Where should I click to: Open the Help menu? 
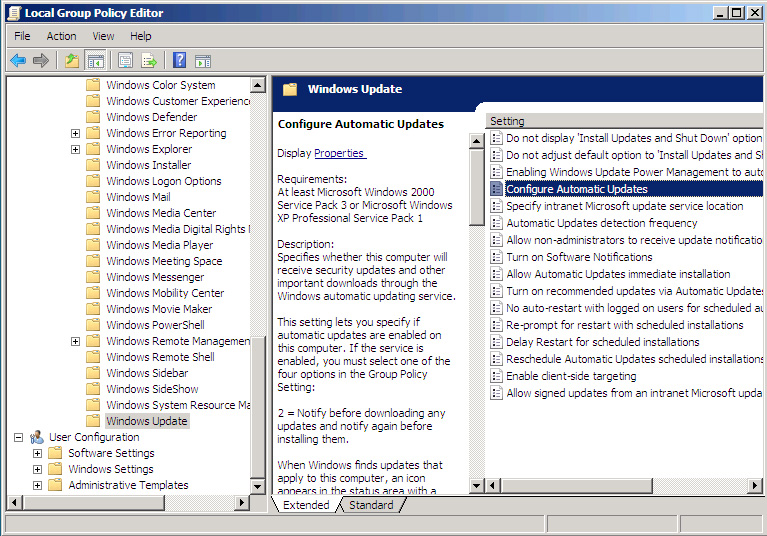140,36
